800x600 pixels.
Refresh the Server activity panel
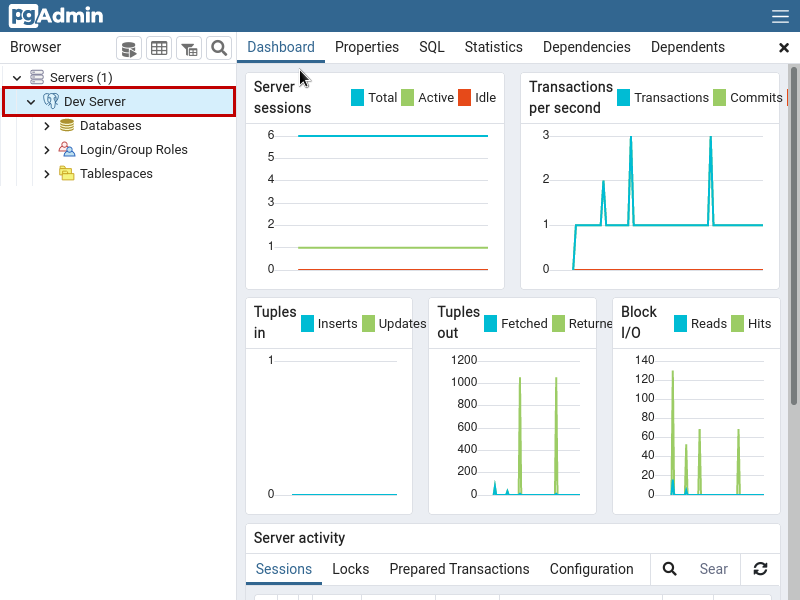click(x=760, y=569)
